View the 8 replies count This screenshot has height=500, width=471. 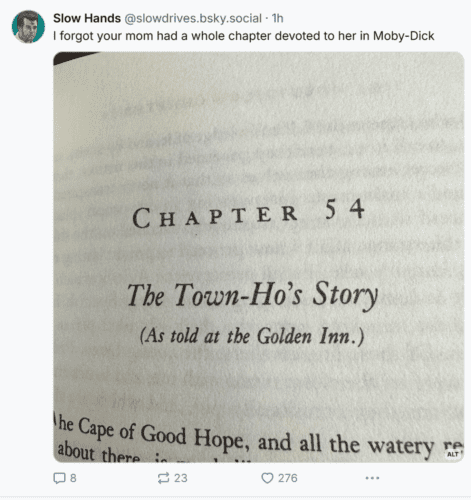point(73,478)
